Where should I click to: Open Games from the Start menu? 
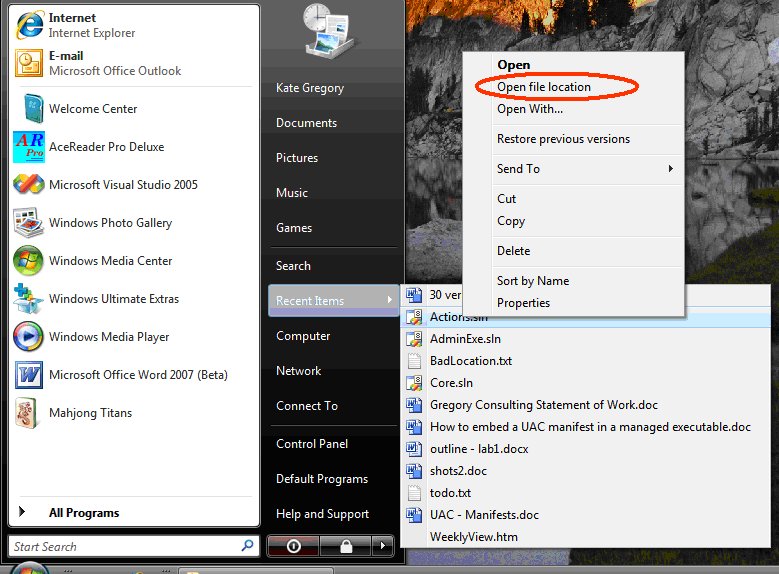294,228
